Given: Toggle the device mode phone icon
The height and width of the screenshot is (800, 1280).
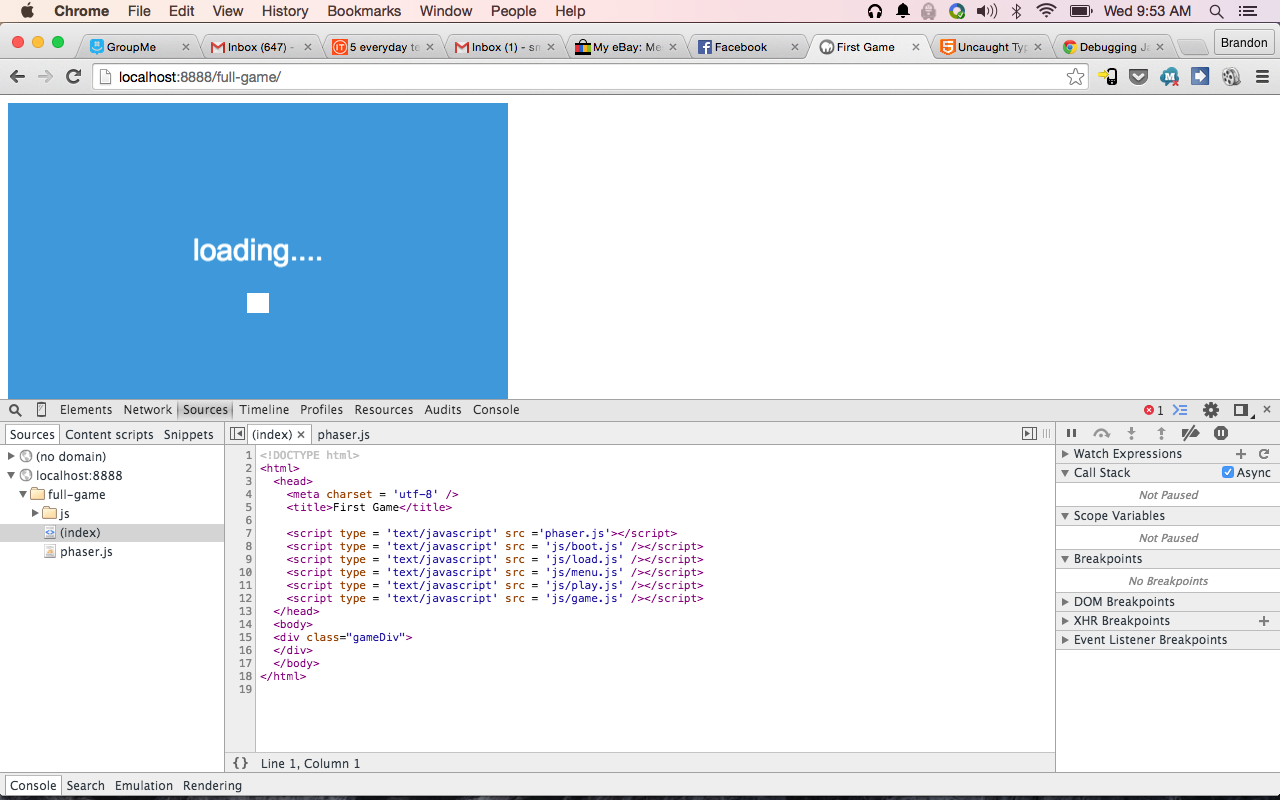Looking at the screenshot, I should pos(41,410).
